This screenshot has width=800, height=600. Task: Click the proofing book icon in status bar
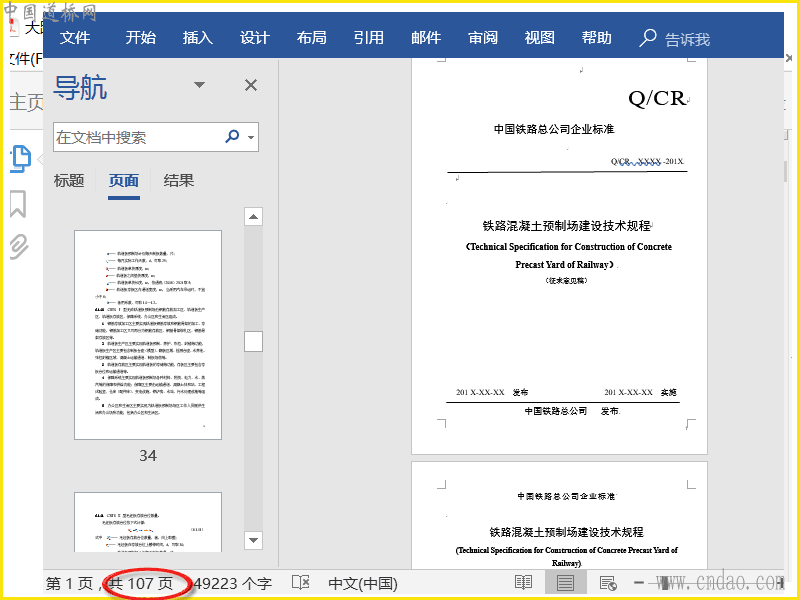(x=301, y=582)
